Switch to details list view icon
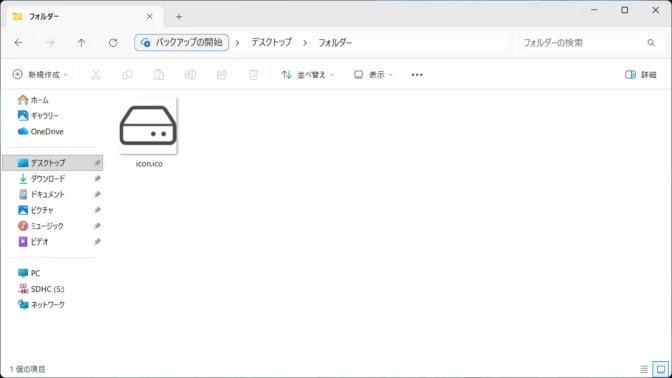672x378 pixels. pyautogui.click(x=644, y=369)
